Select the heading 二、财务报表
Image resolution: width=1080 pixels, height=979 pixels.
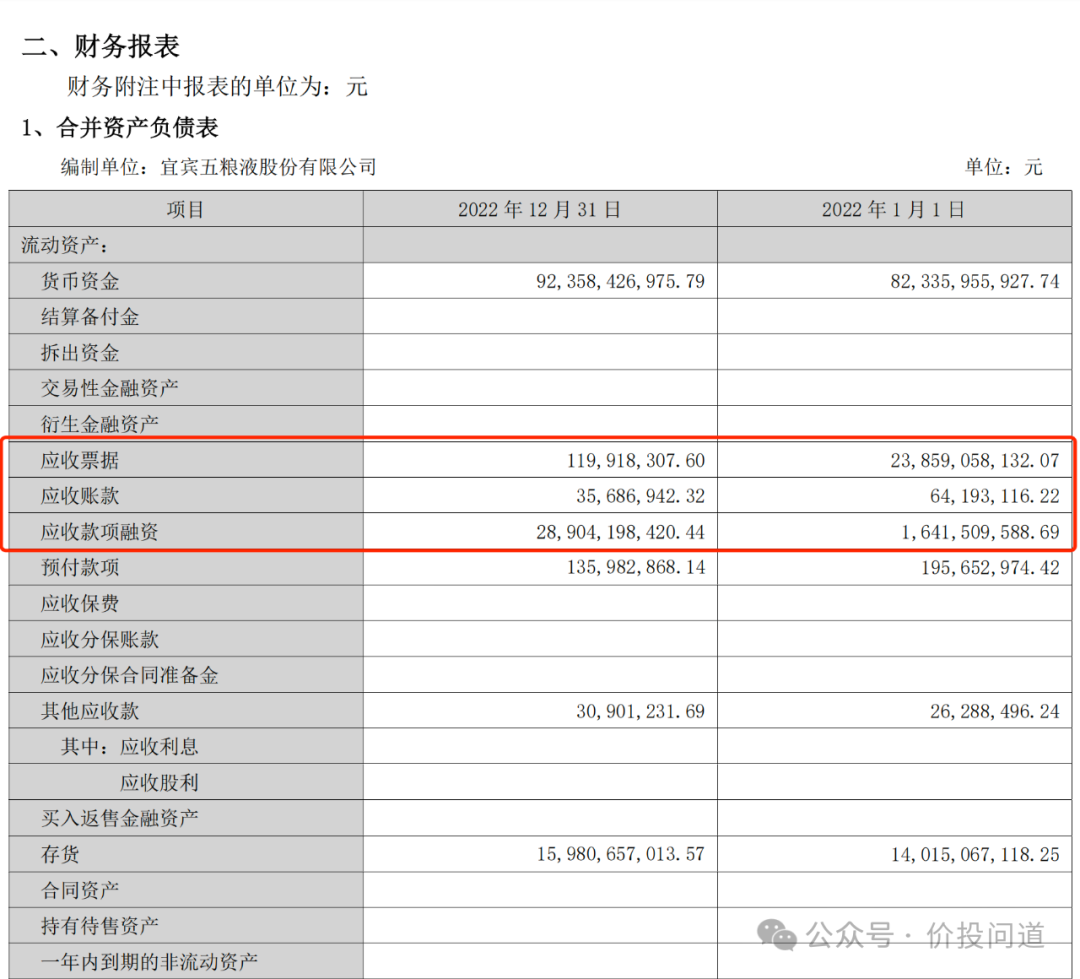pos(101,46)
